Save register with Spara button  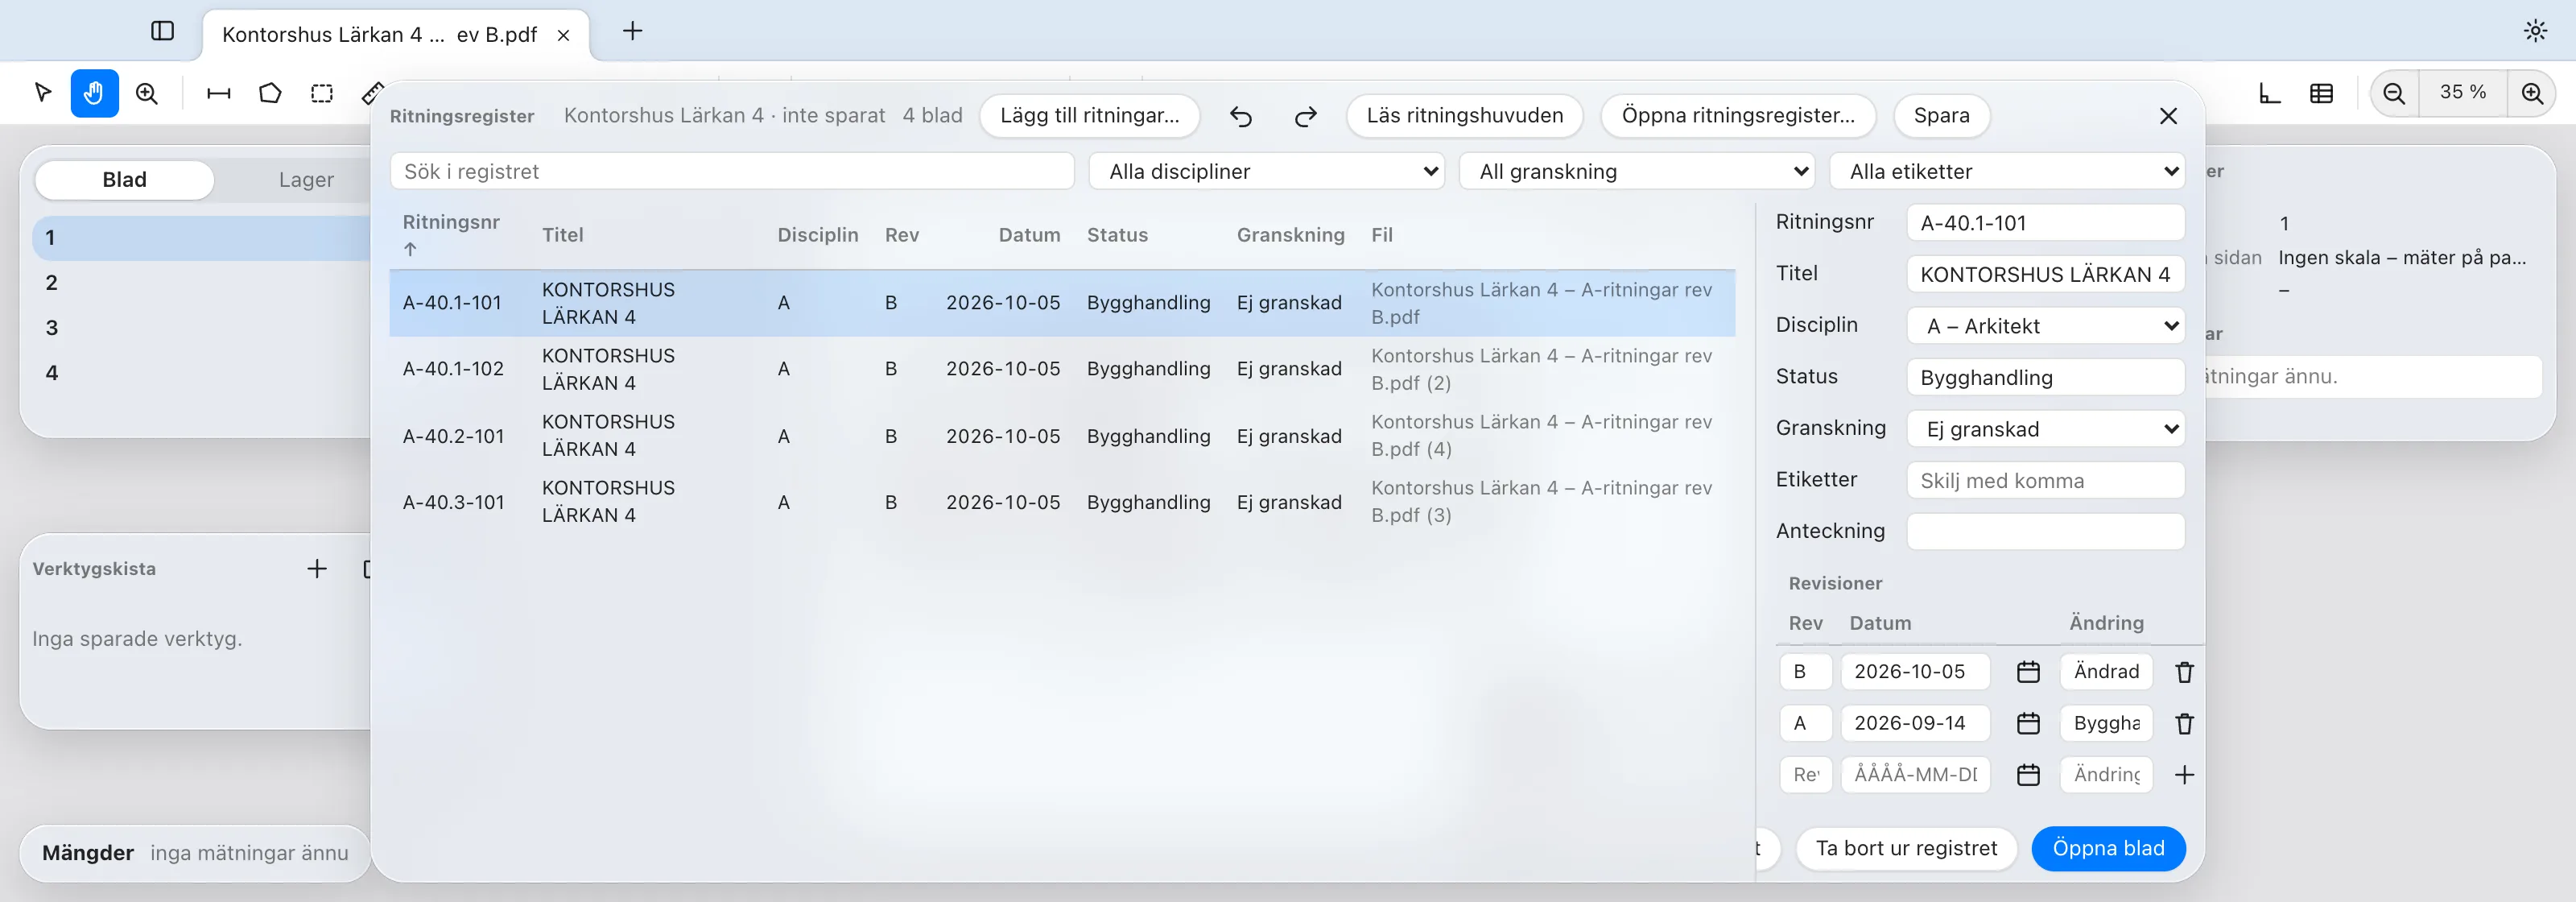point(1941,116)
